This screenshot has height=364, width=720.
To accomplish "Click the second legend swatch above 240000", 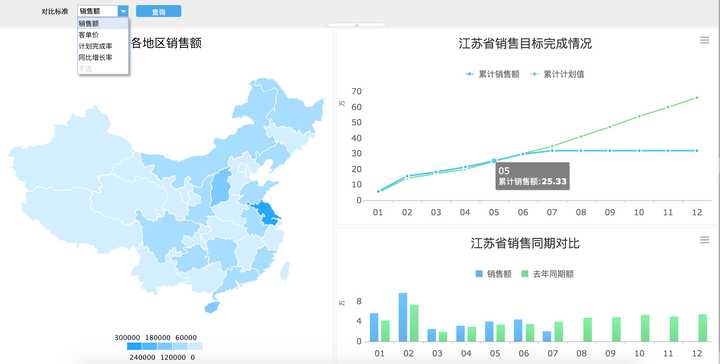I will (x=149, y=346).
